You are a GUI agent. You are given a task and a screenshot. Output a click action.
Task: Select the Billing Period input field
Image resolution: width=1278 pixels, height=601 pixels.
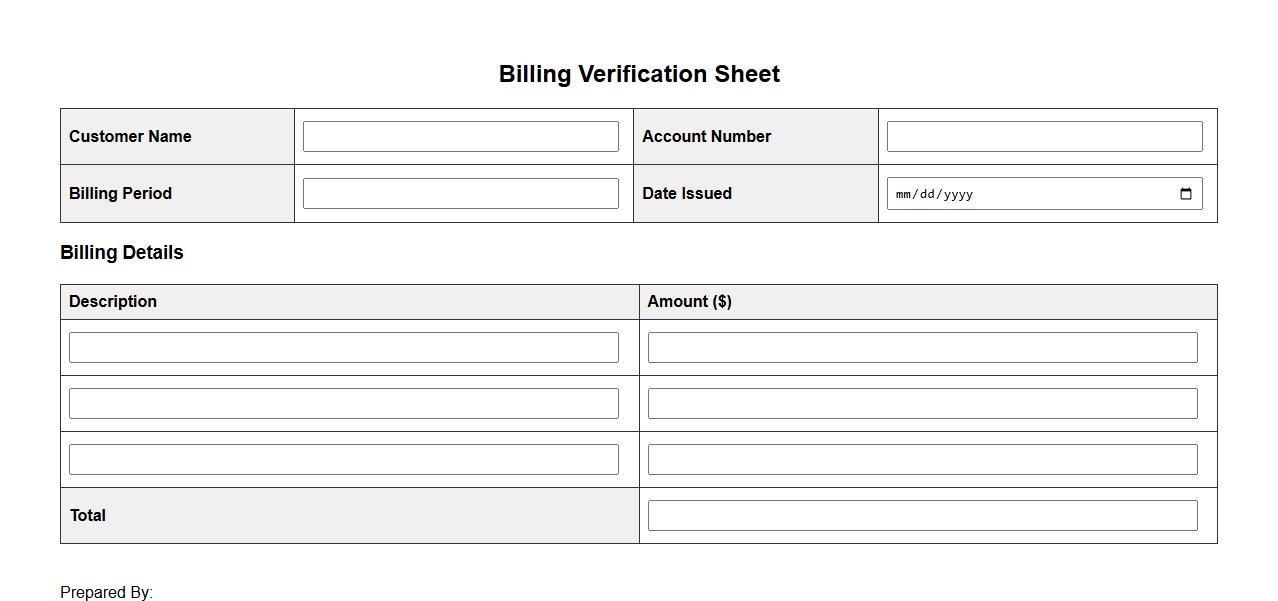[x=460, y=194]
